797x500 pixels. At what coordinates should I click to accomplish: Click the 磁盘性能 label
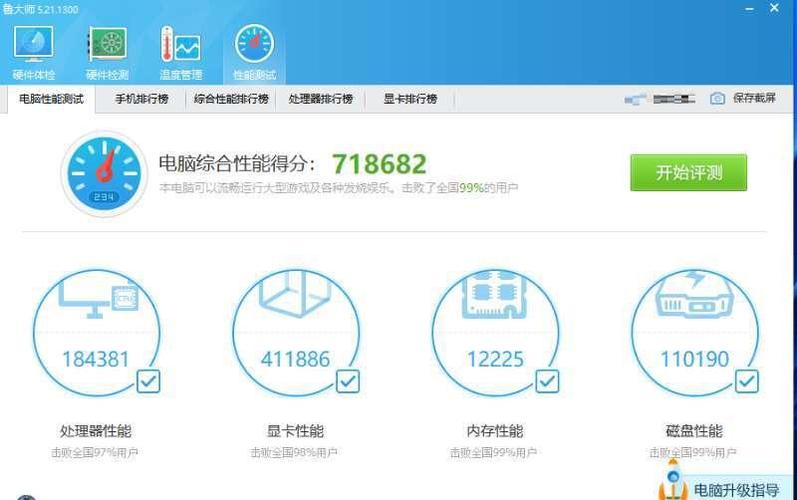click(694, 431)
